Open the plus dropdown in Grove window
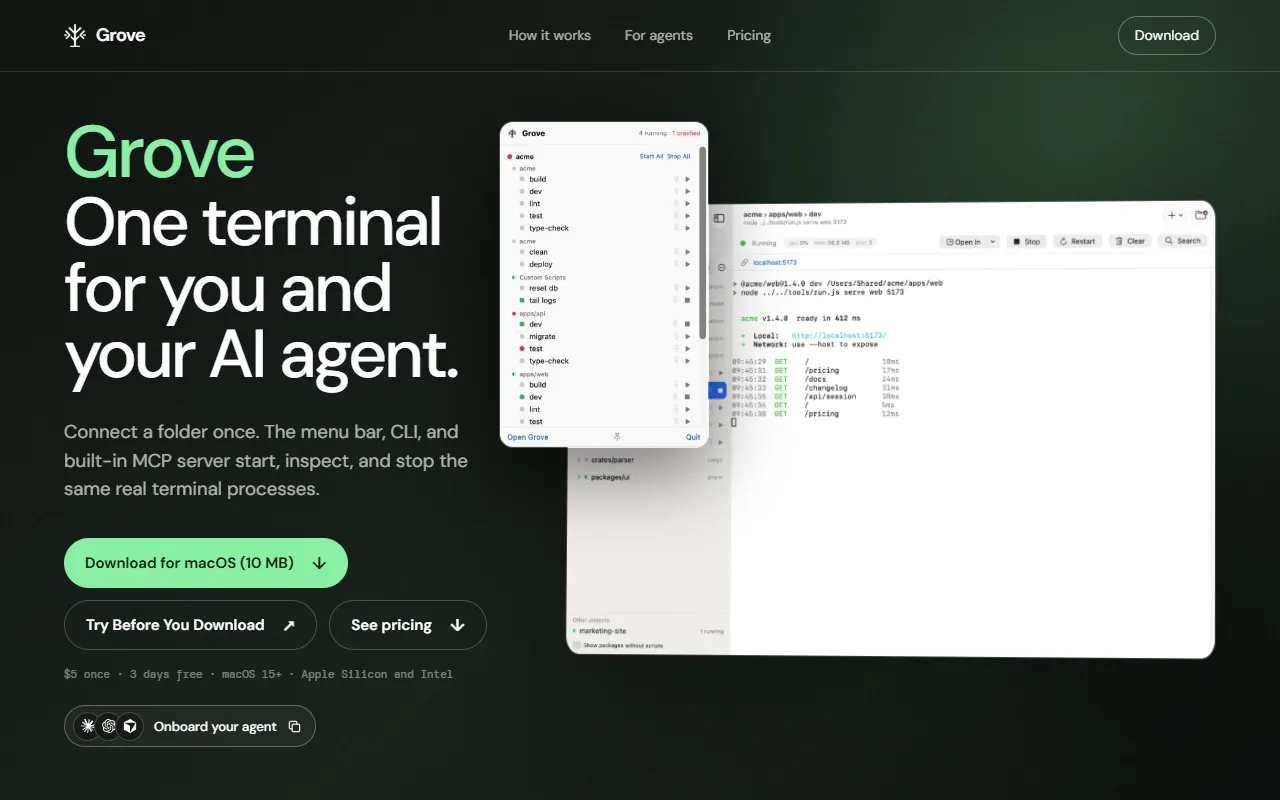The image size is (1280, 800). click(1174, 215)
